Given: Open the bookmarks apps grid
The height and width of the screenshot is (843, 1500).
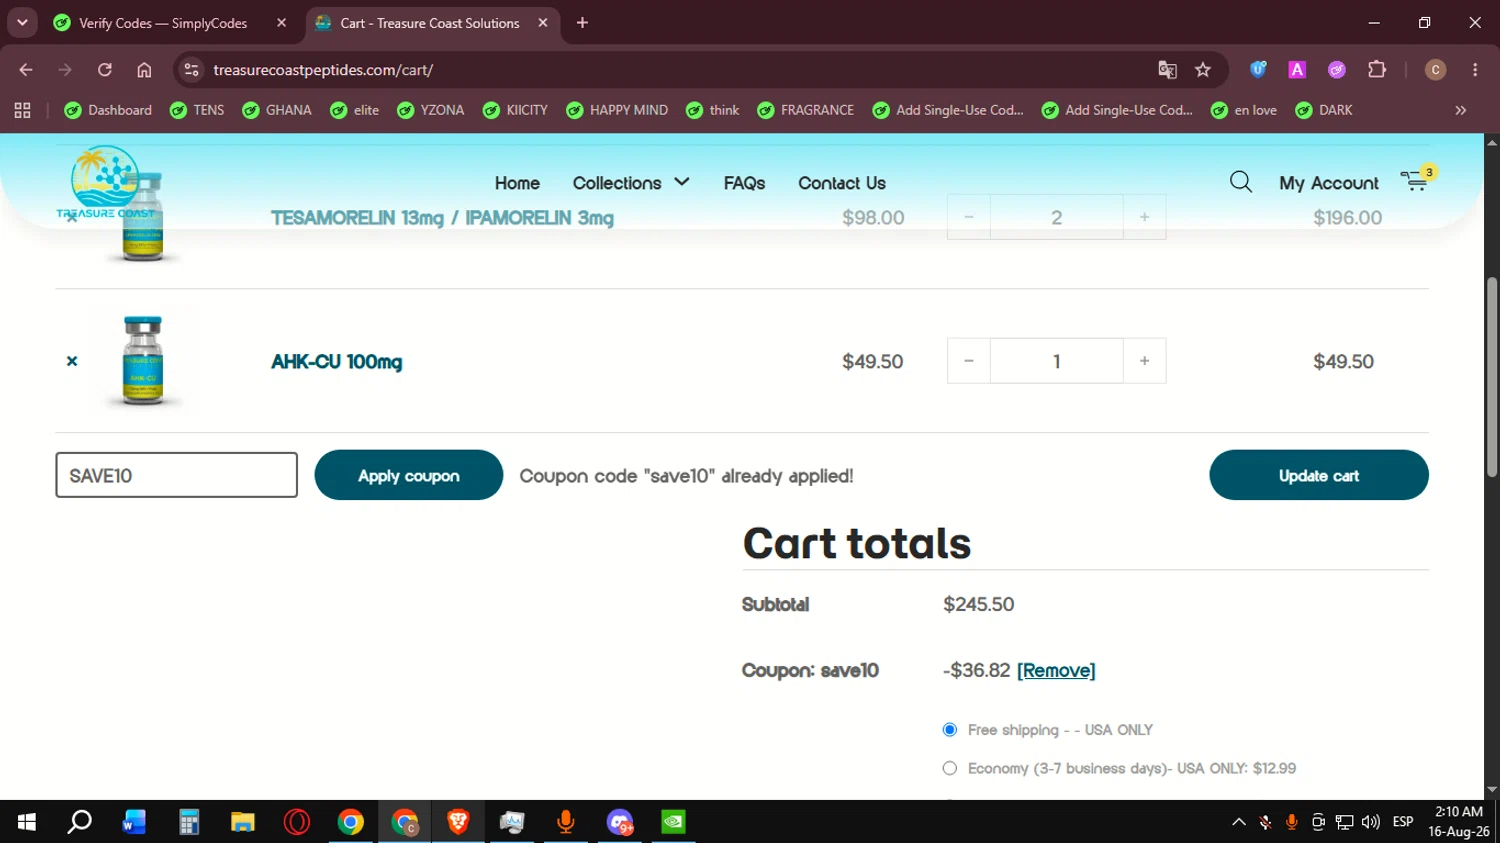Looking at the screenshot, I should (22, 110).
